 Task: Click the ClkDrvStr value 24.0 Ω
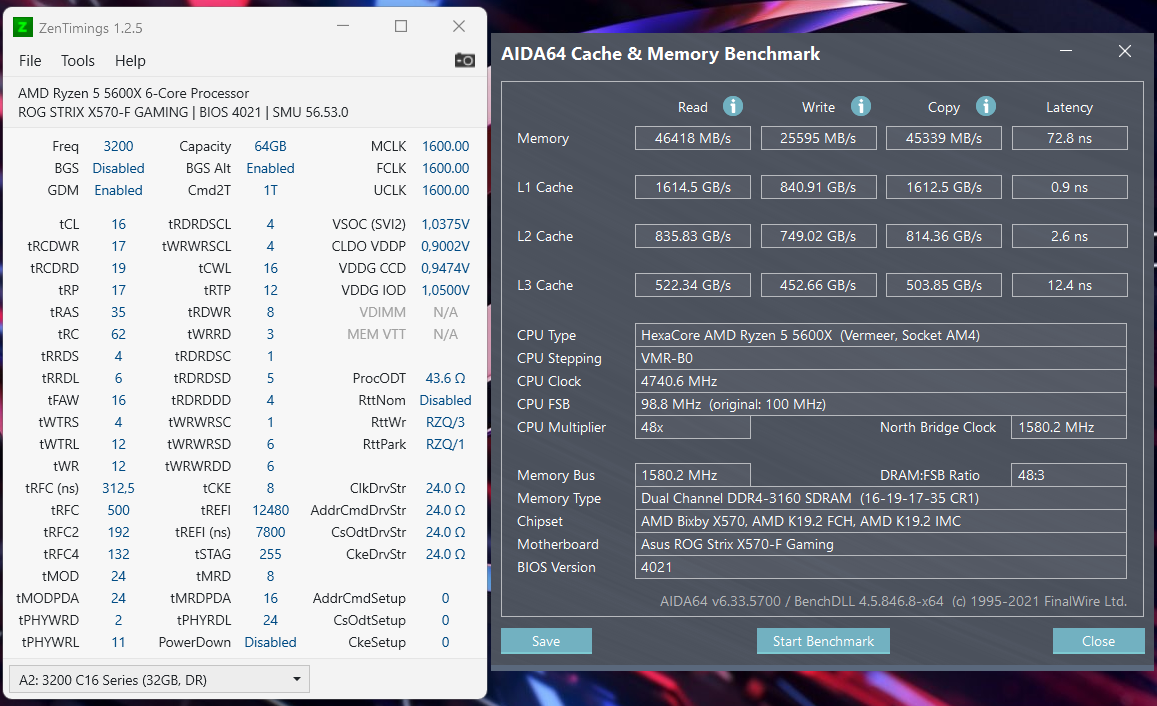(x=445, y=488)
